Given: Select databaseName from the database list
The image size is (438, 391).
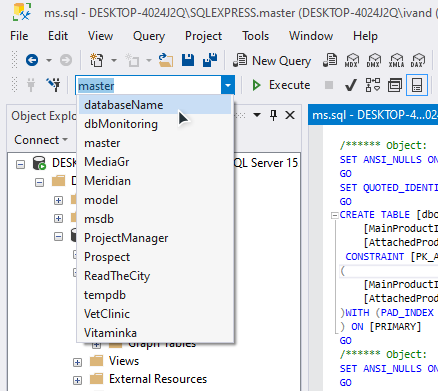Looking at the screenshot, I should (154, 105).
